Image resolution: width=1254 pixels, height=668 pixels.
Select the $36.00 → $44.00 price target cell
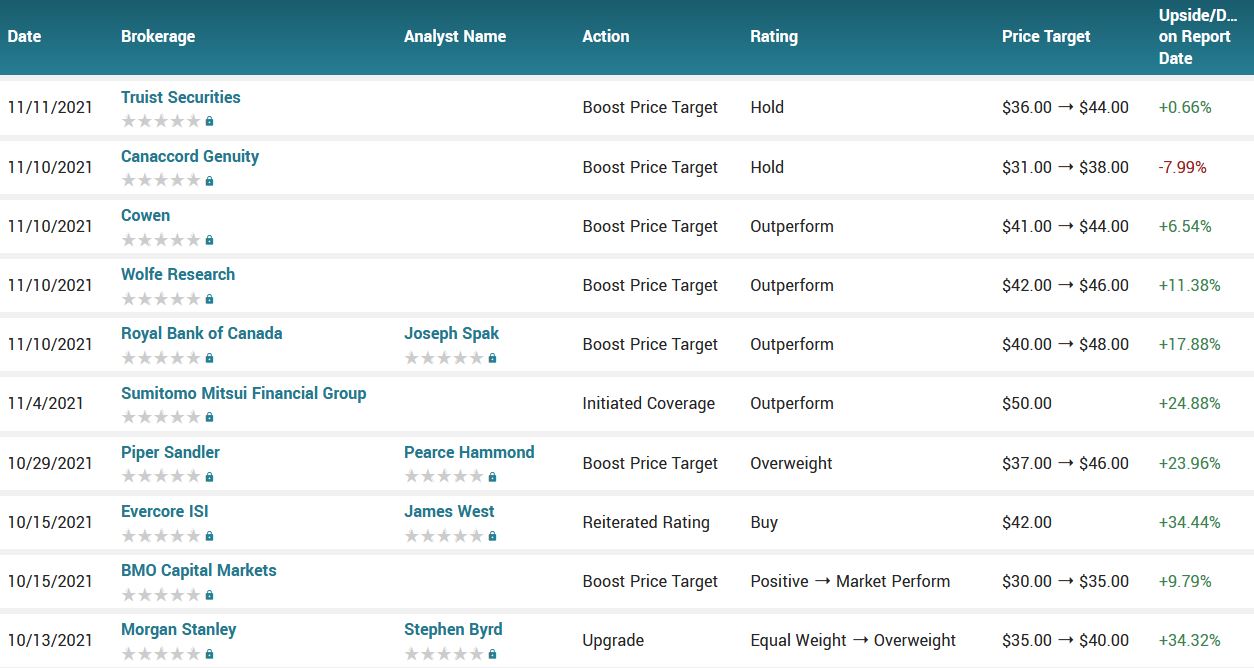click(1065, 107)
